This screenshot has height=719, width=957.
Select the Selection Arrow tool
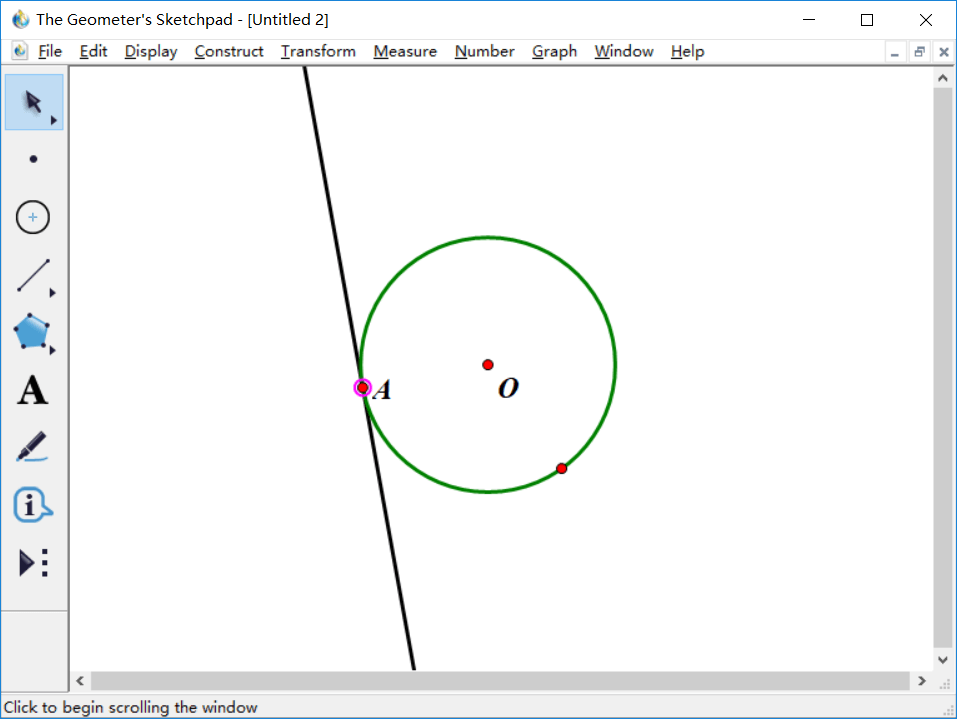point(33,102)
